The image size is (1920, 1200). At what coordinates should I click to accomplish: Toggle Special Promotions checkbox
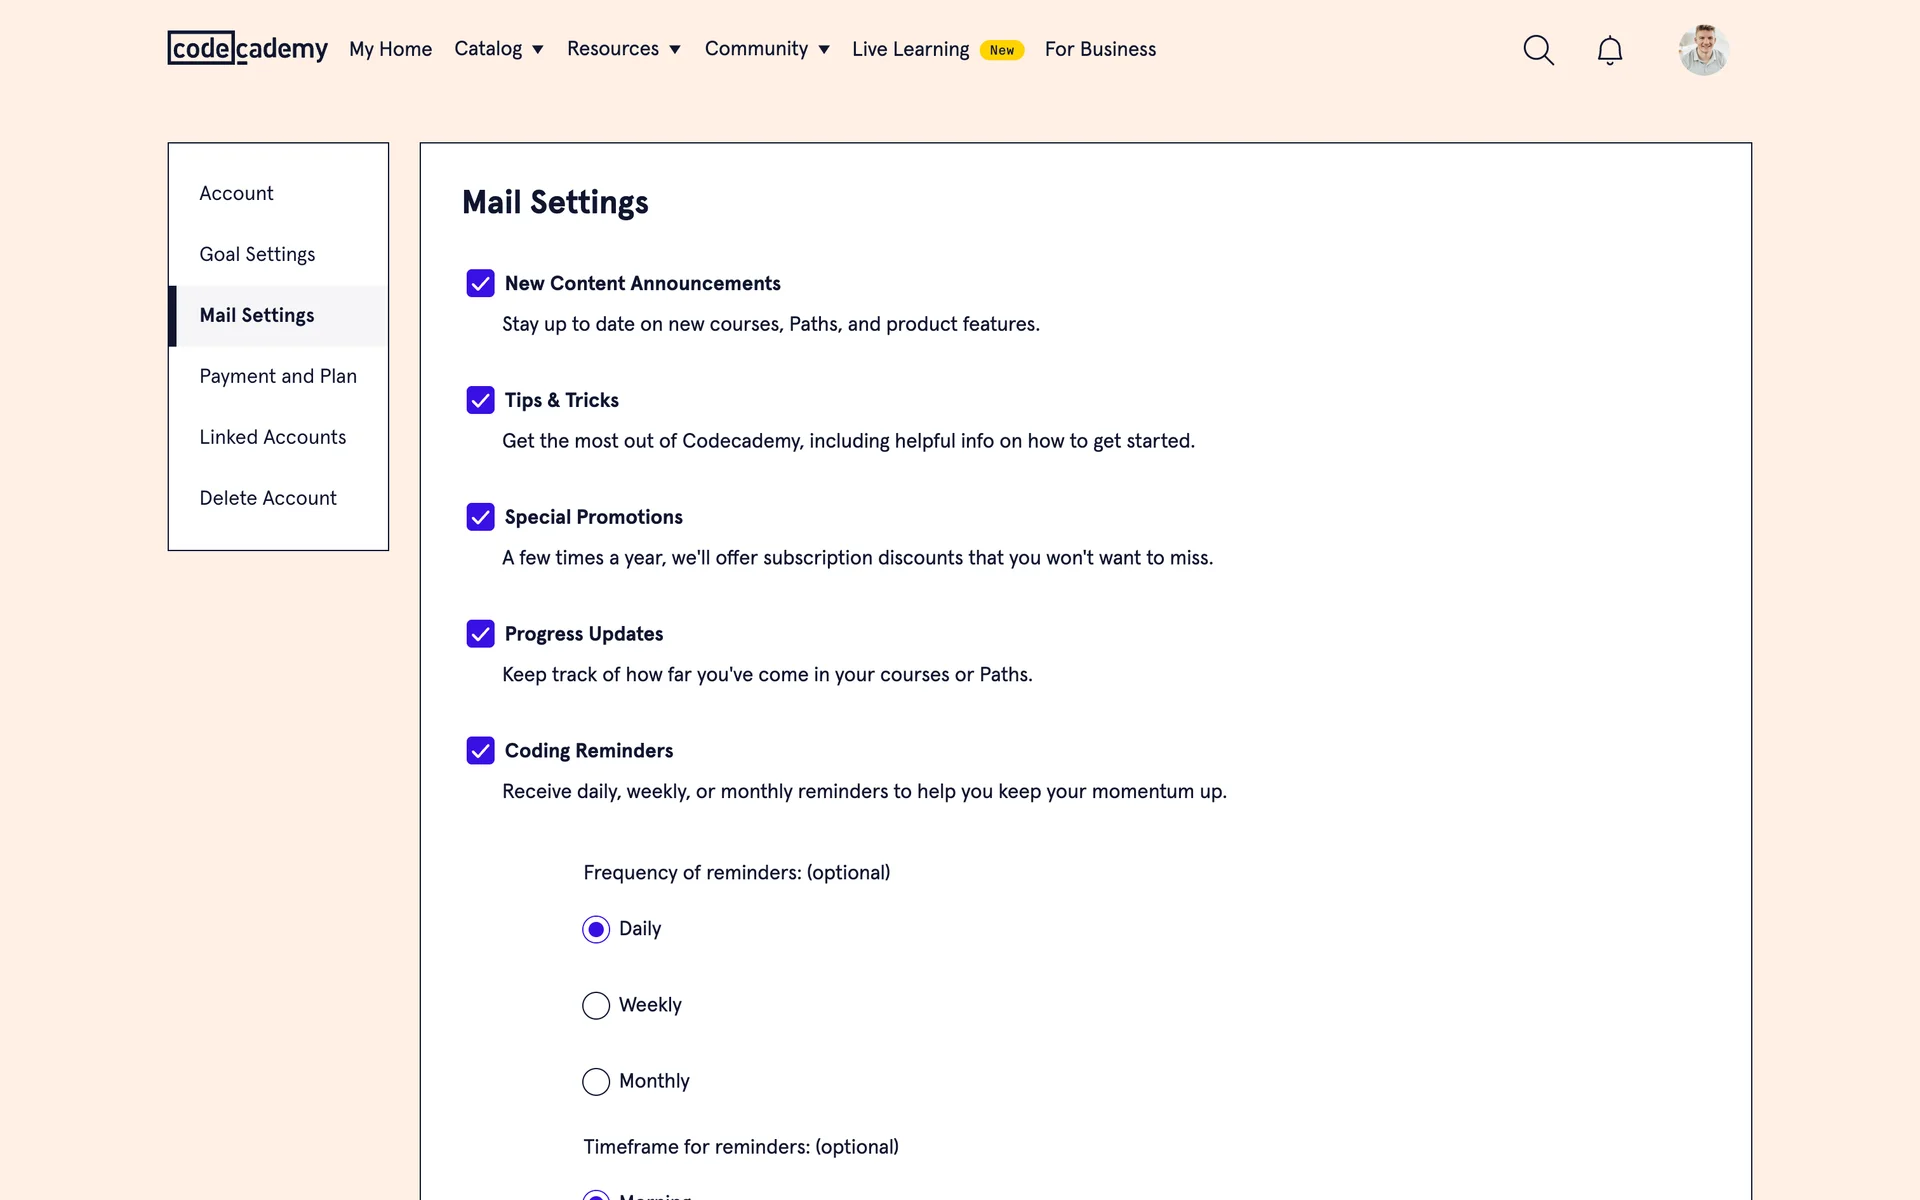click(x=480, y=517)
